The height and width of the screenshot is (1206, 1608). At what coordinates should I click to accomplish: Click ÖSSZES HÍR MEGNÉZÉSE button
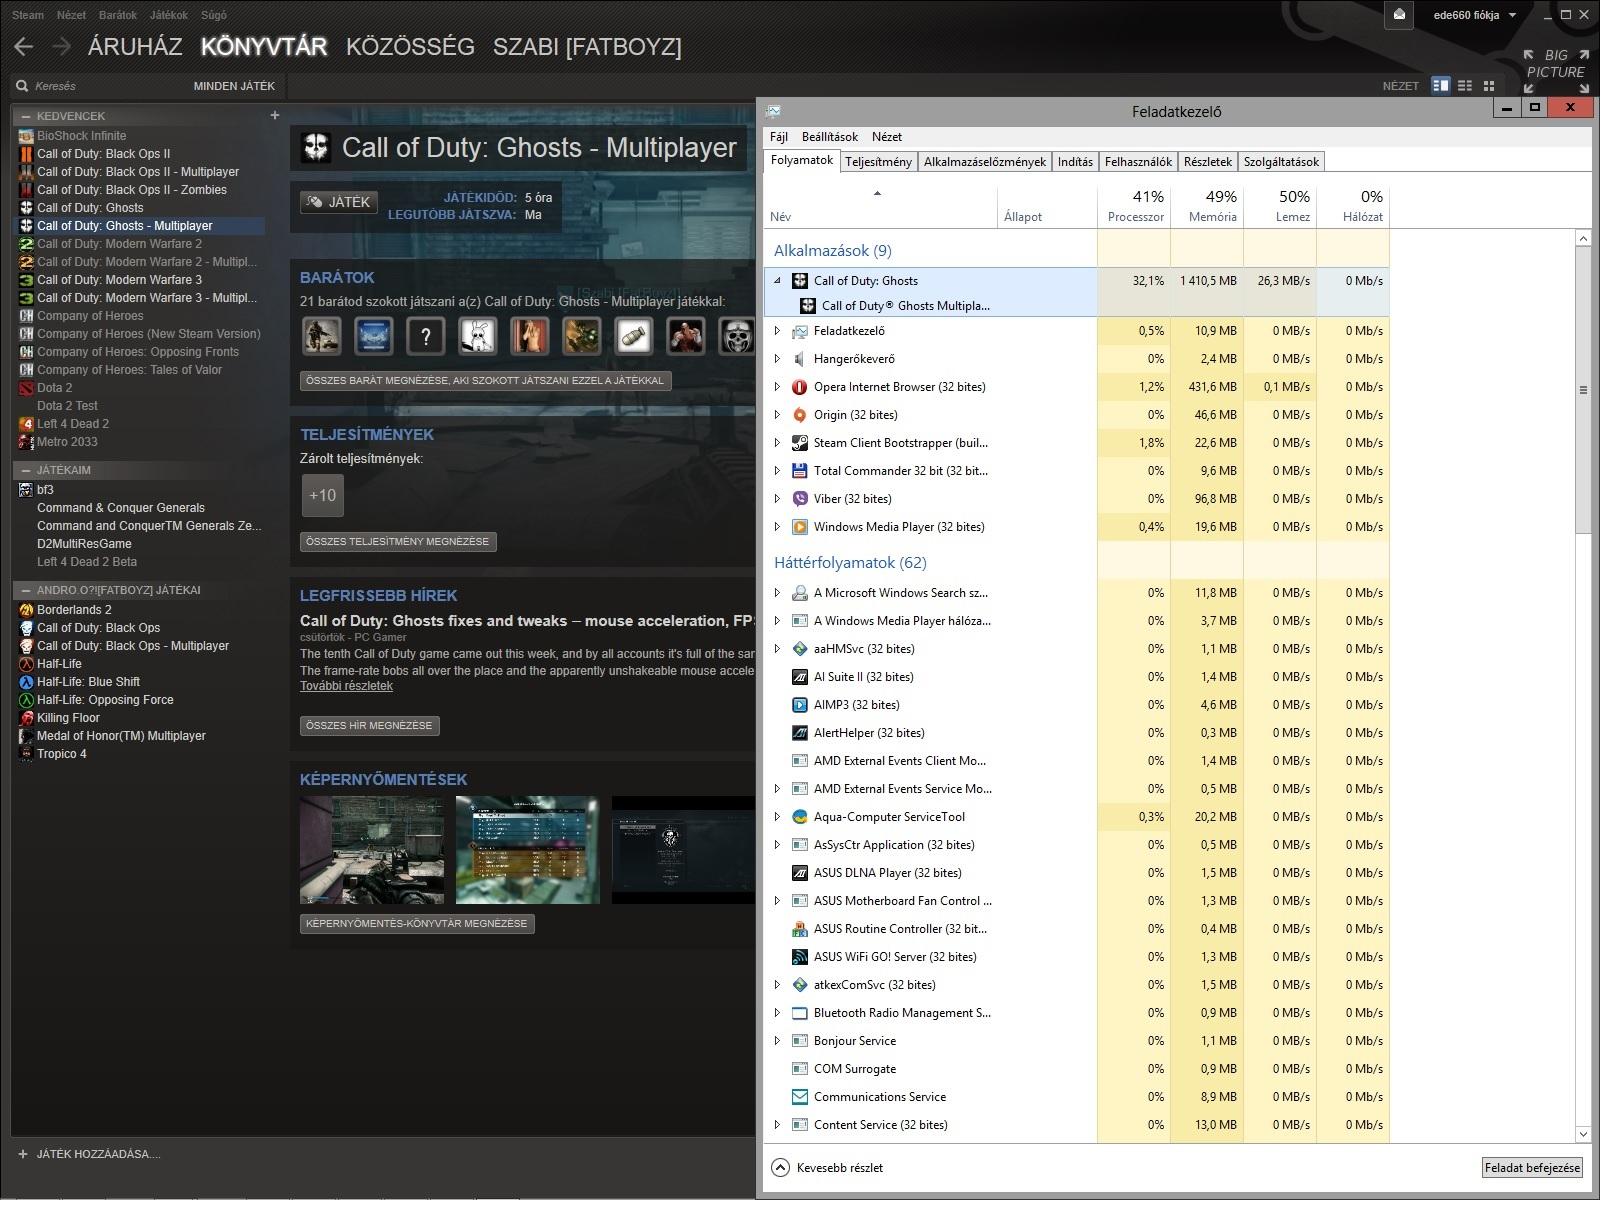(369, 726)
